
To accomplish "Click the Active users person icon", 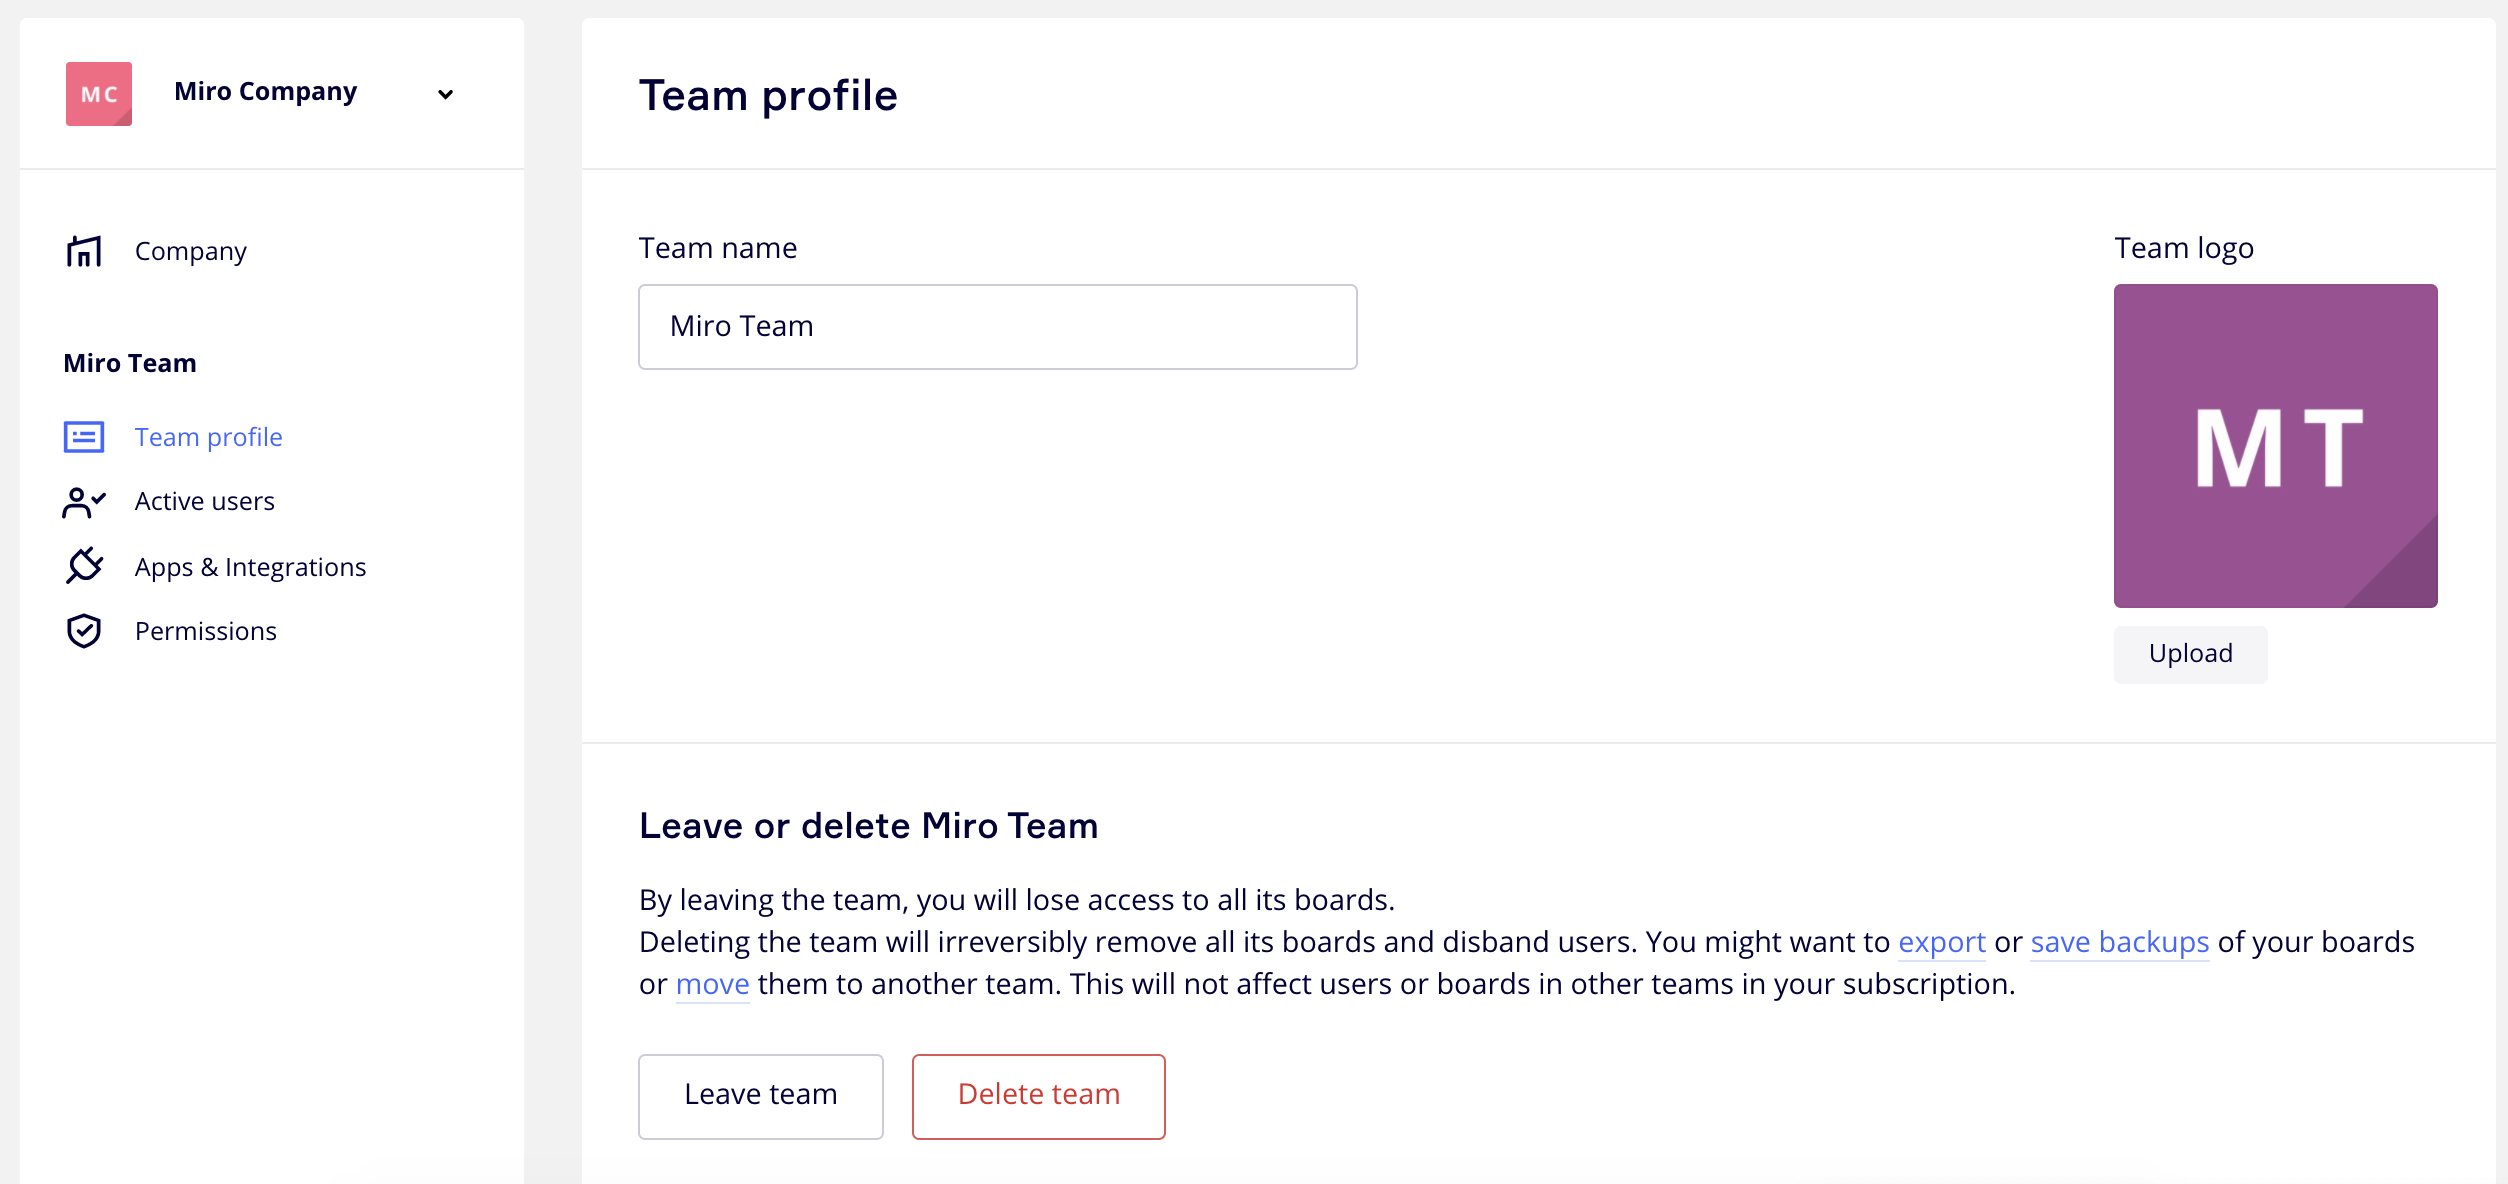I will coord(84,502).
